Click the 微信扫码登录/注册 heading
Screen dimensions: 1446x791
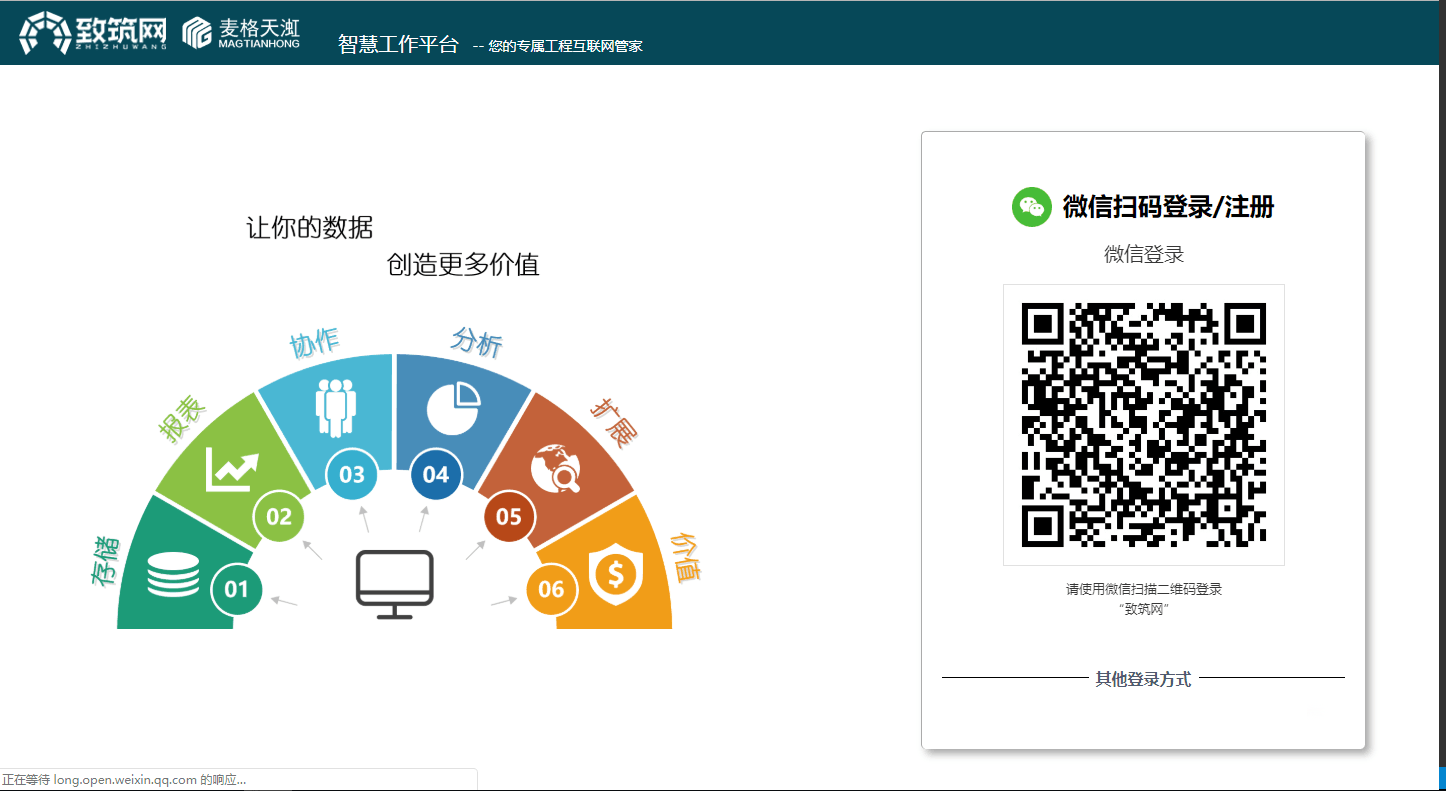coord(1168,207)
